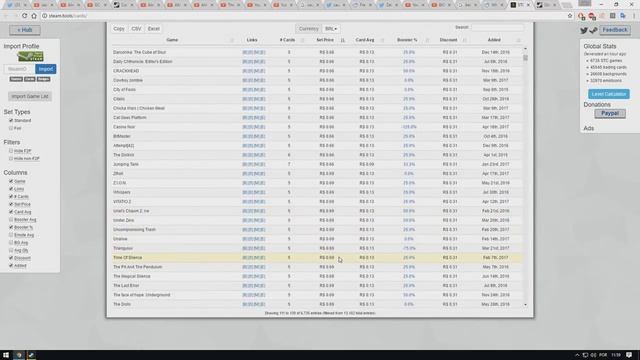Click sort arrows next to Set Price
The height and width of the screenshot is (360, 640).
pyautogui.click(x=343, y=40)
